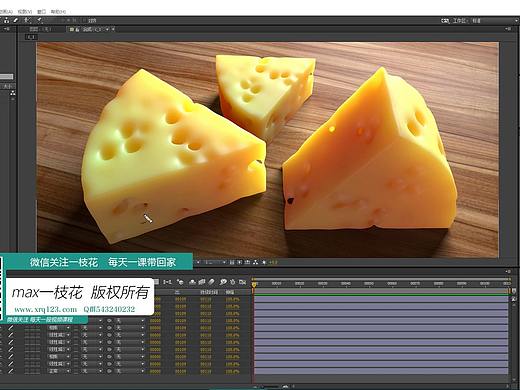Screen dimensions: 520x390
Task: Click the pen icon of bottom layer
Action: click(x=11, y=371)
